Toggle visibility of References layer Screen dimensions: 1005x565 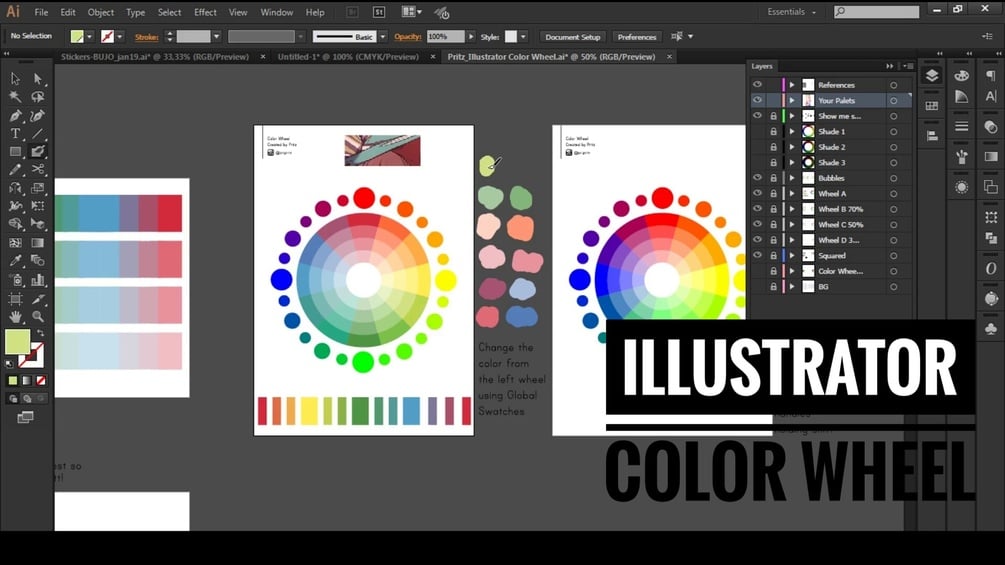click(758, 85)
